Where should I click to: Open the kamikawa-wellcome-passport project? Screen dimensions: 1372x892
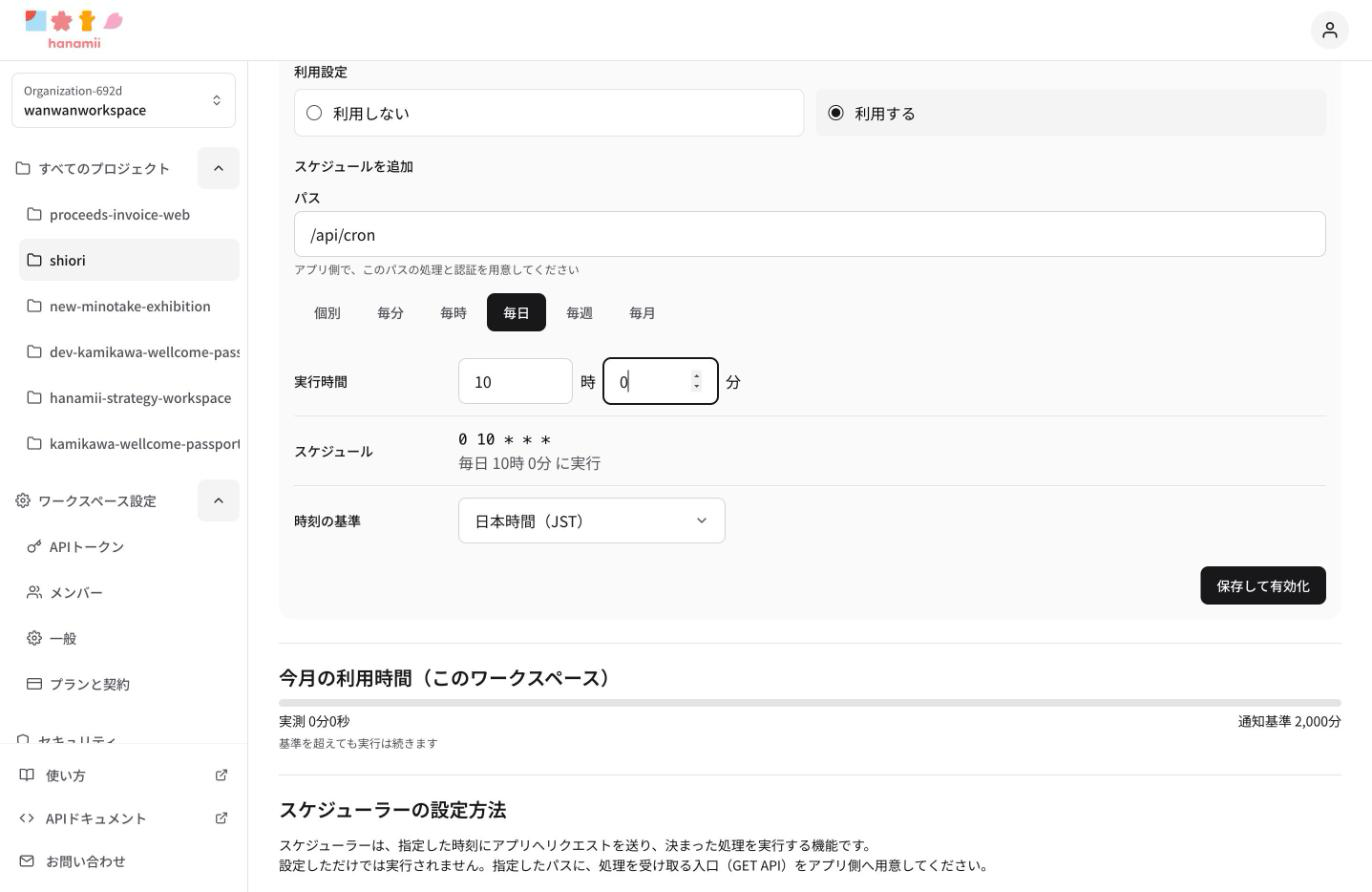point(129,444)
